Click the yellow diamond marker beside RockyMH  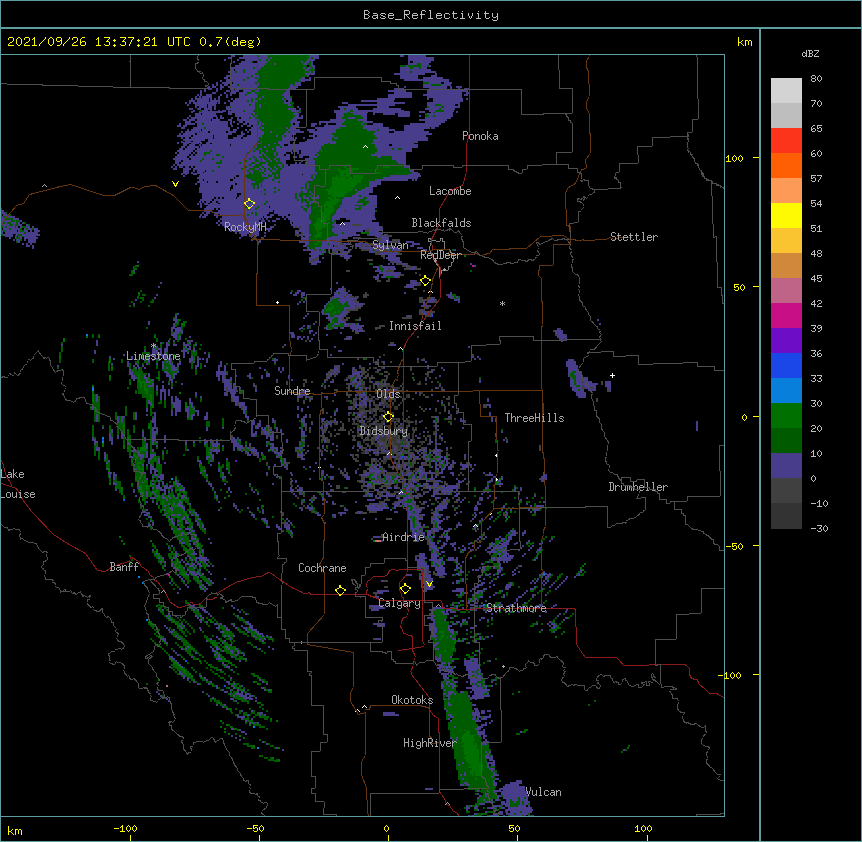pyautogui.click(x=250, y=204)
